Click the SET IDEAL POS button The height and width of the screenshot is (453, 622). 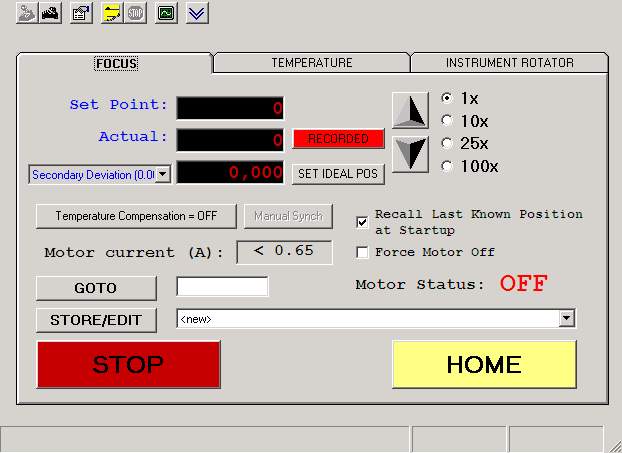click(x=339, y=174)
